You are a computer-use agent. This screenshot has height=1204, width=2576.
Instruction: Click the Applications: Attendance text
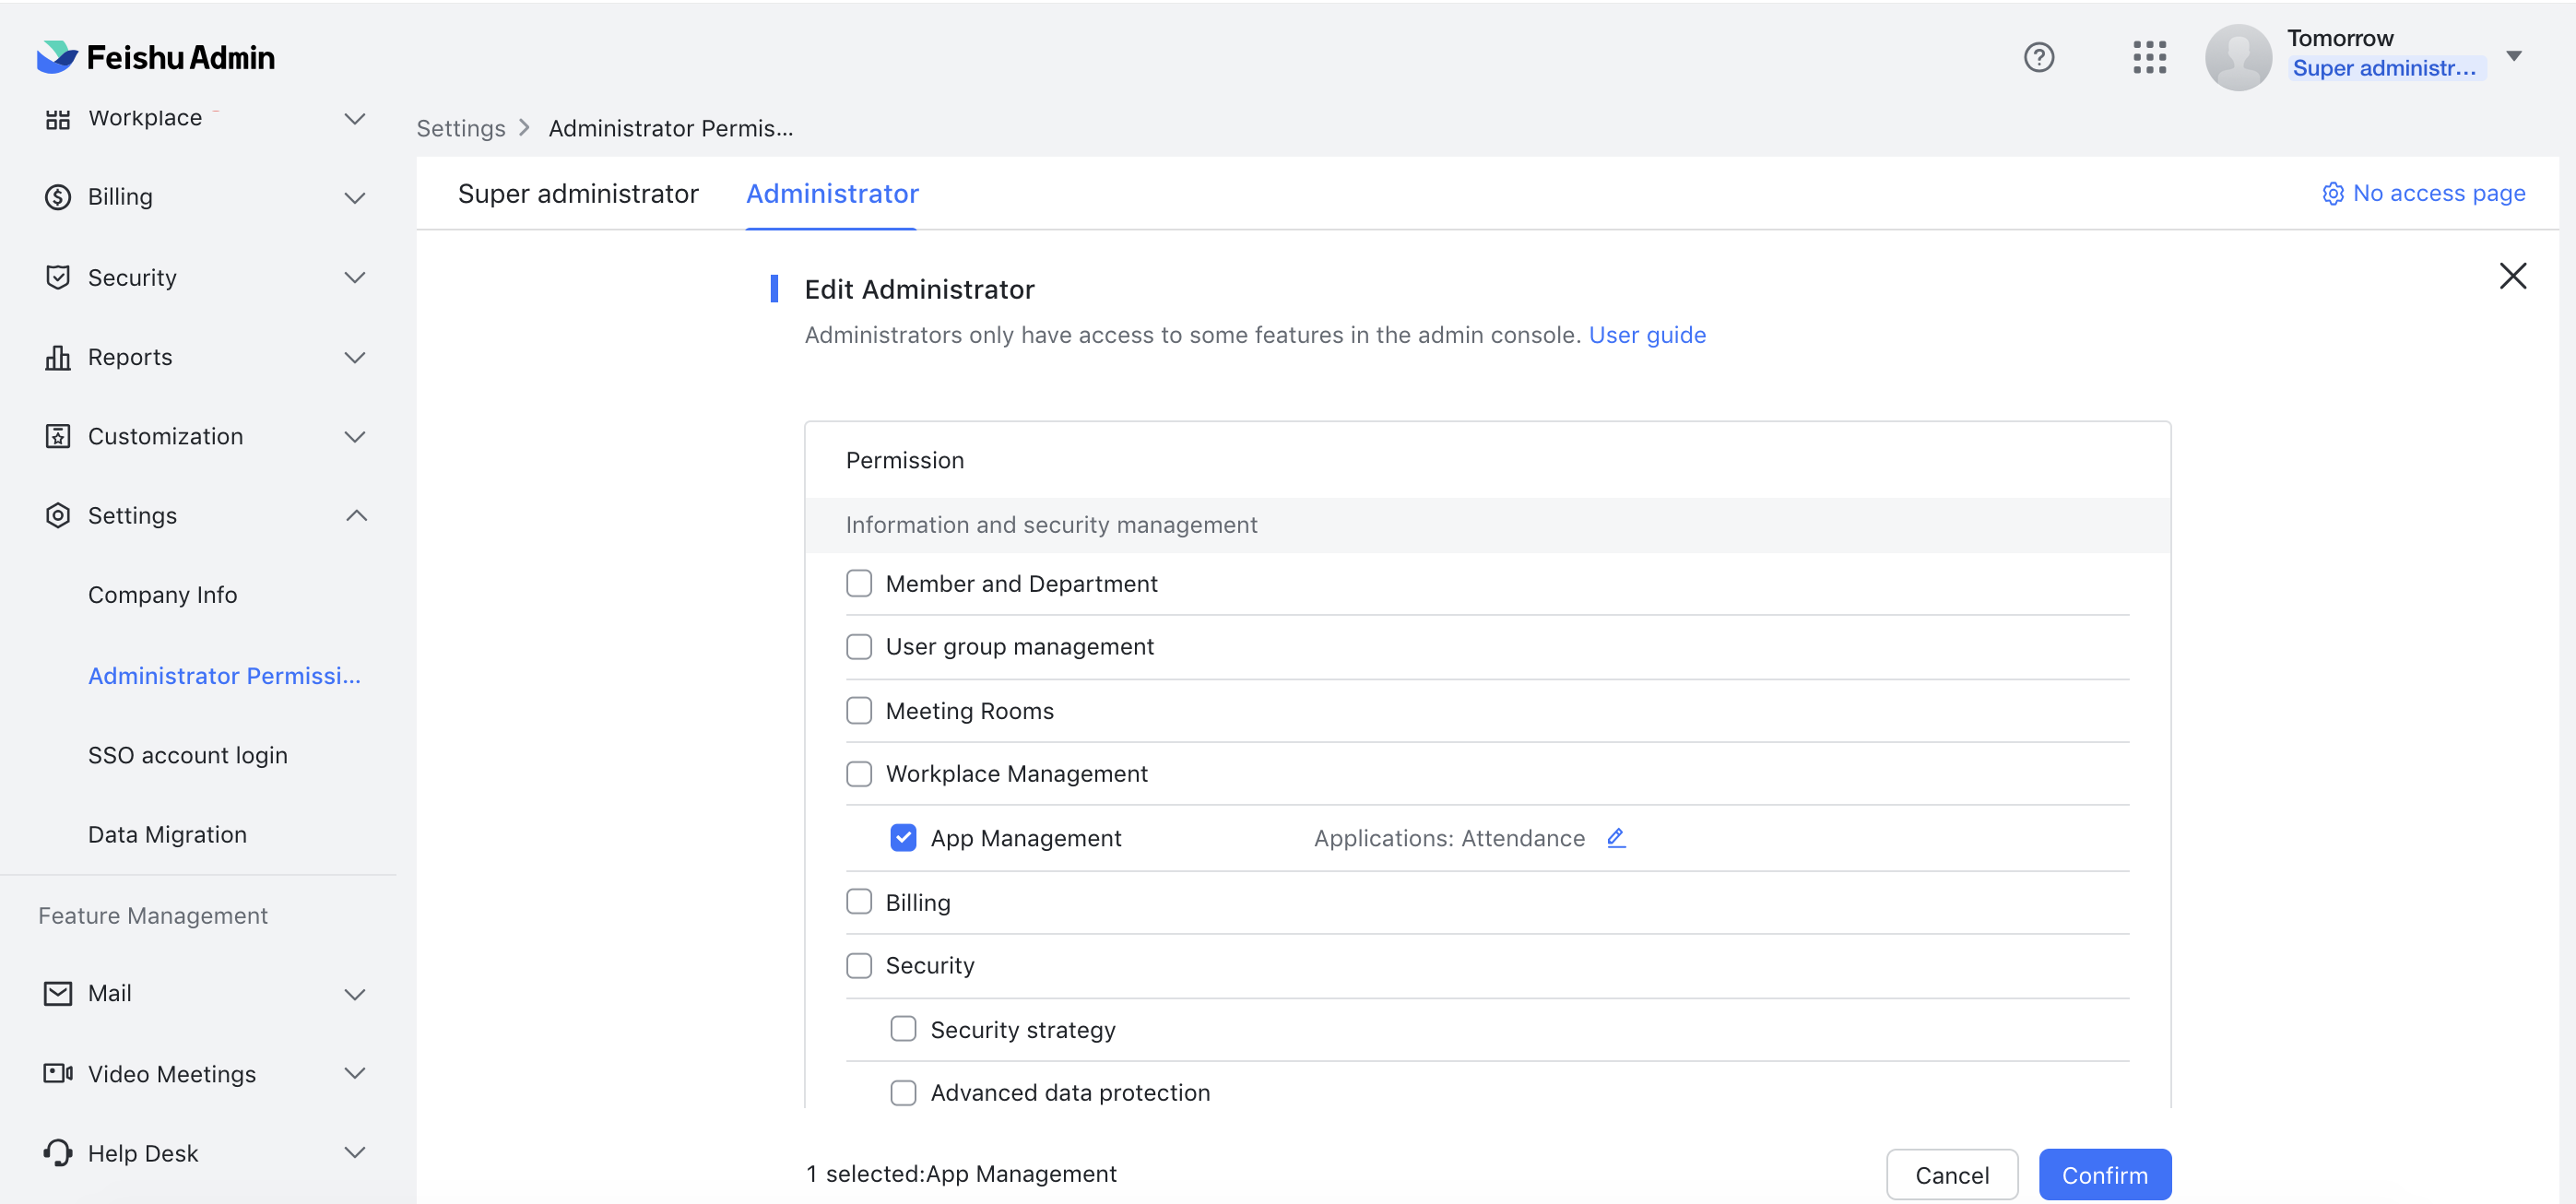(x=1449, y=838)
